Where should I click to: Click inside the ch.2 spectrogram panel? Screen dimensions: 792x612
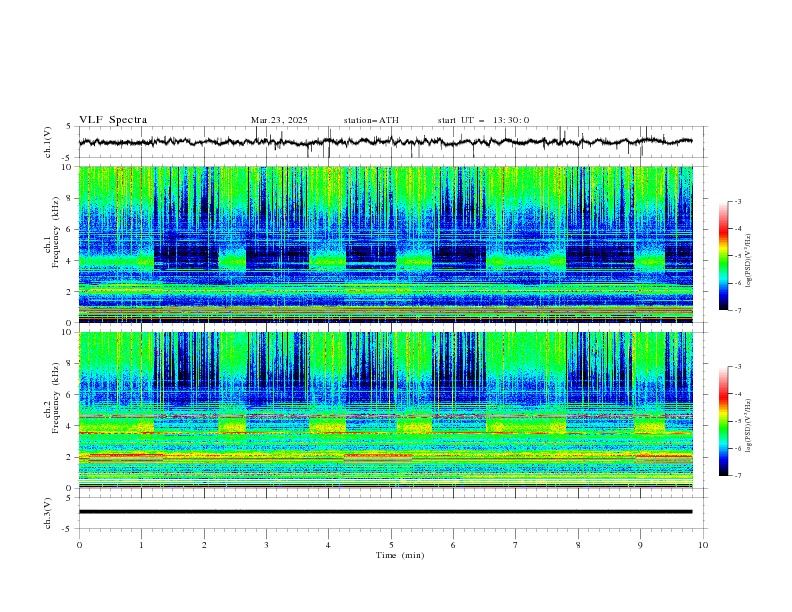(x=386, y=410)
